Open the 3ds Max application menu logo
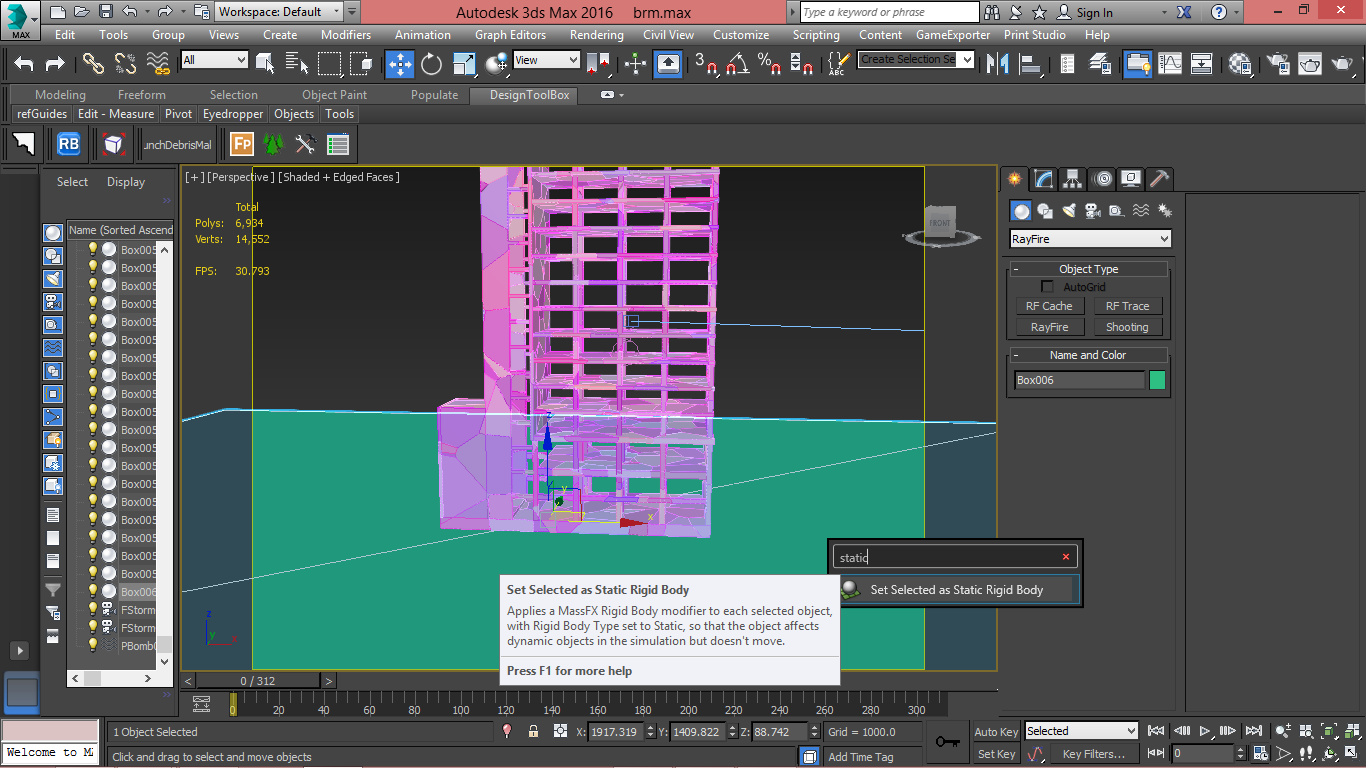The height and width of the screenshot is (768, 1366). [x=20, y=18]
